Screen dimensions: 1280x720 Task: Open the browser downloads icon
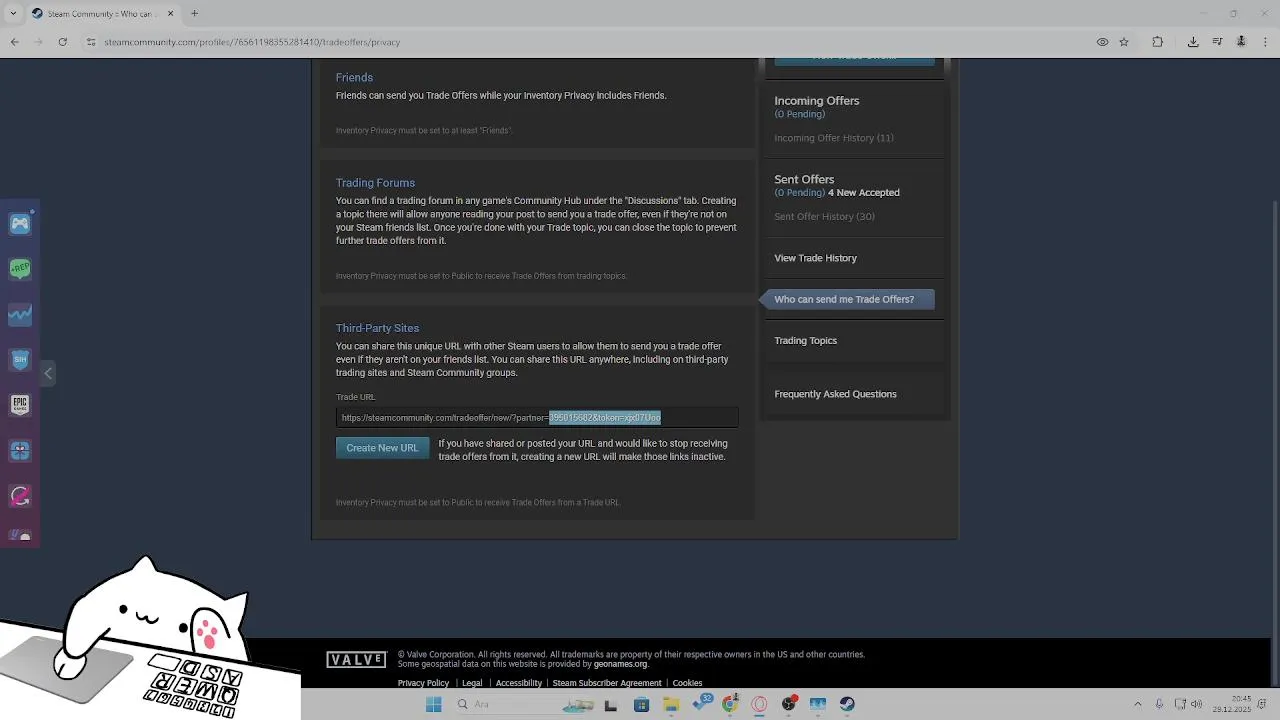[1193, 42]
